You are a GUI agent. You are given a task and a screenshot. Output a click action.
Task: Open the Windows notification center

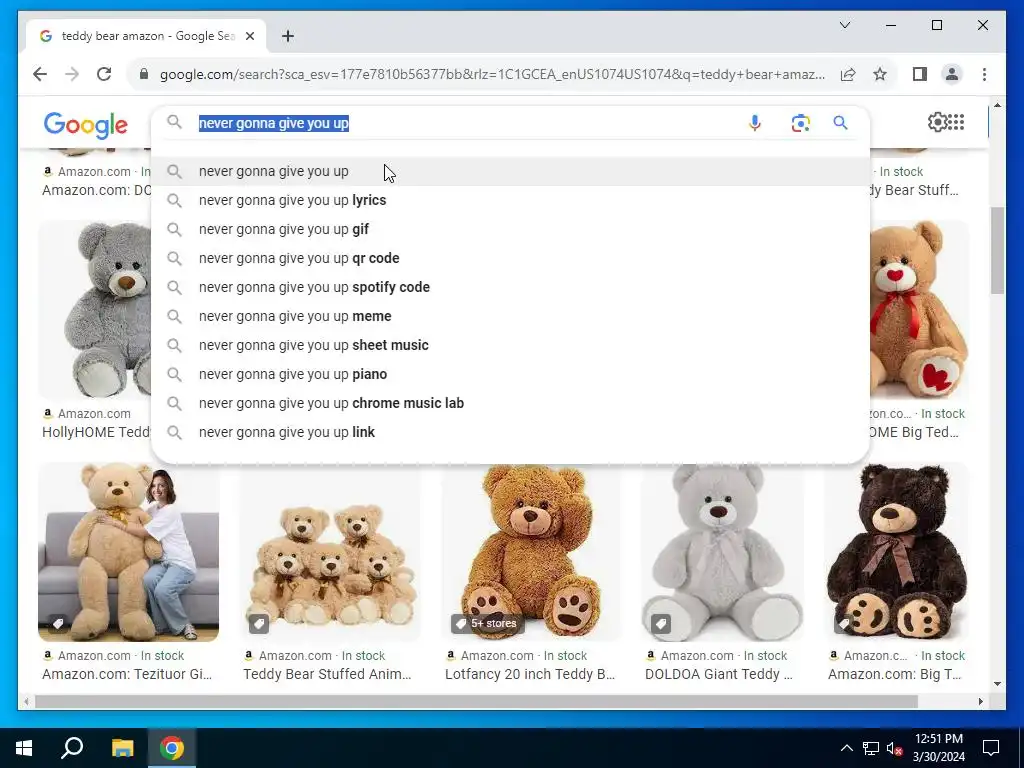[991, 748]
